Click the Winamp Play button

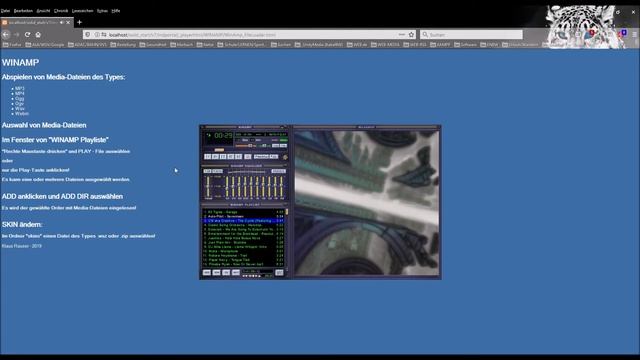216,157
